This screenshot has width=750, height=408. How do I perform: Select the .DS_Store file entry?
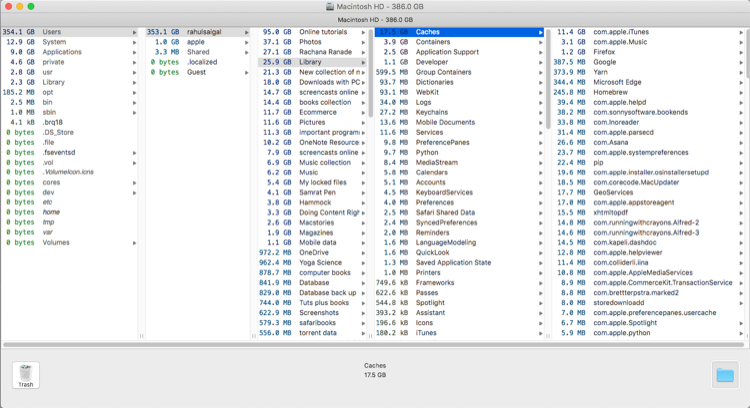[69, 132]
